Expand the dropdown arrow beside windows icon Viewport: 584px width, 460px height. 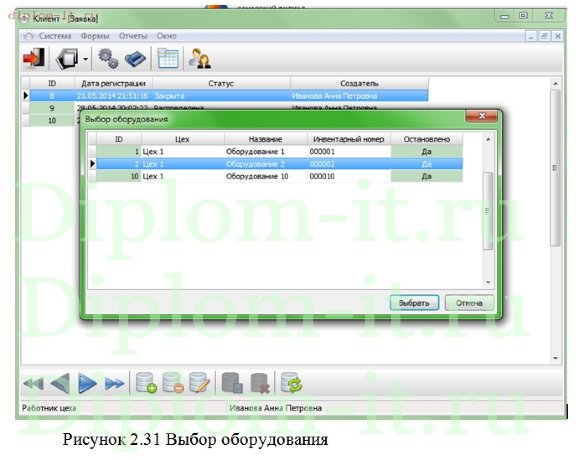tap(85, 59)
